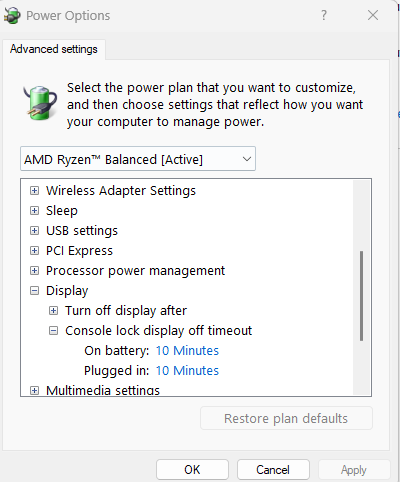The image size is (400, 482).
Task: Close the Power Options dialog
Action: [x=373, y=15]
